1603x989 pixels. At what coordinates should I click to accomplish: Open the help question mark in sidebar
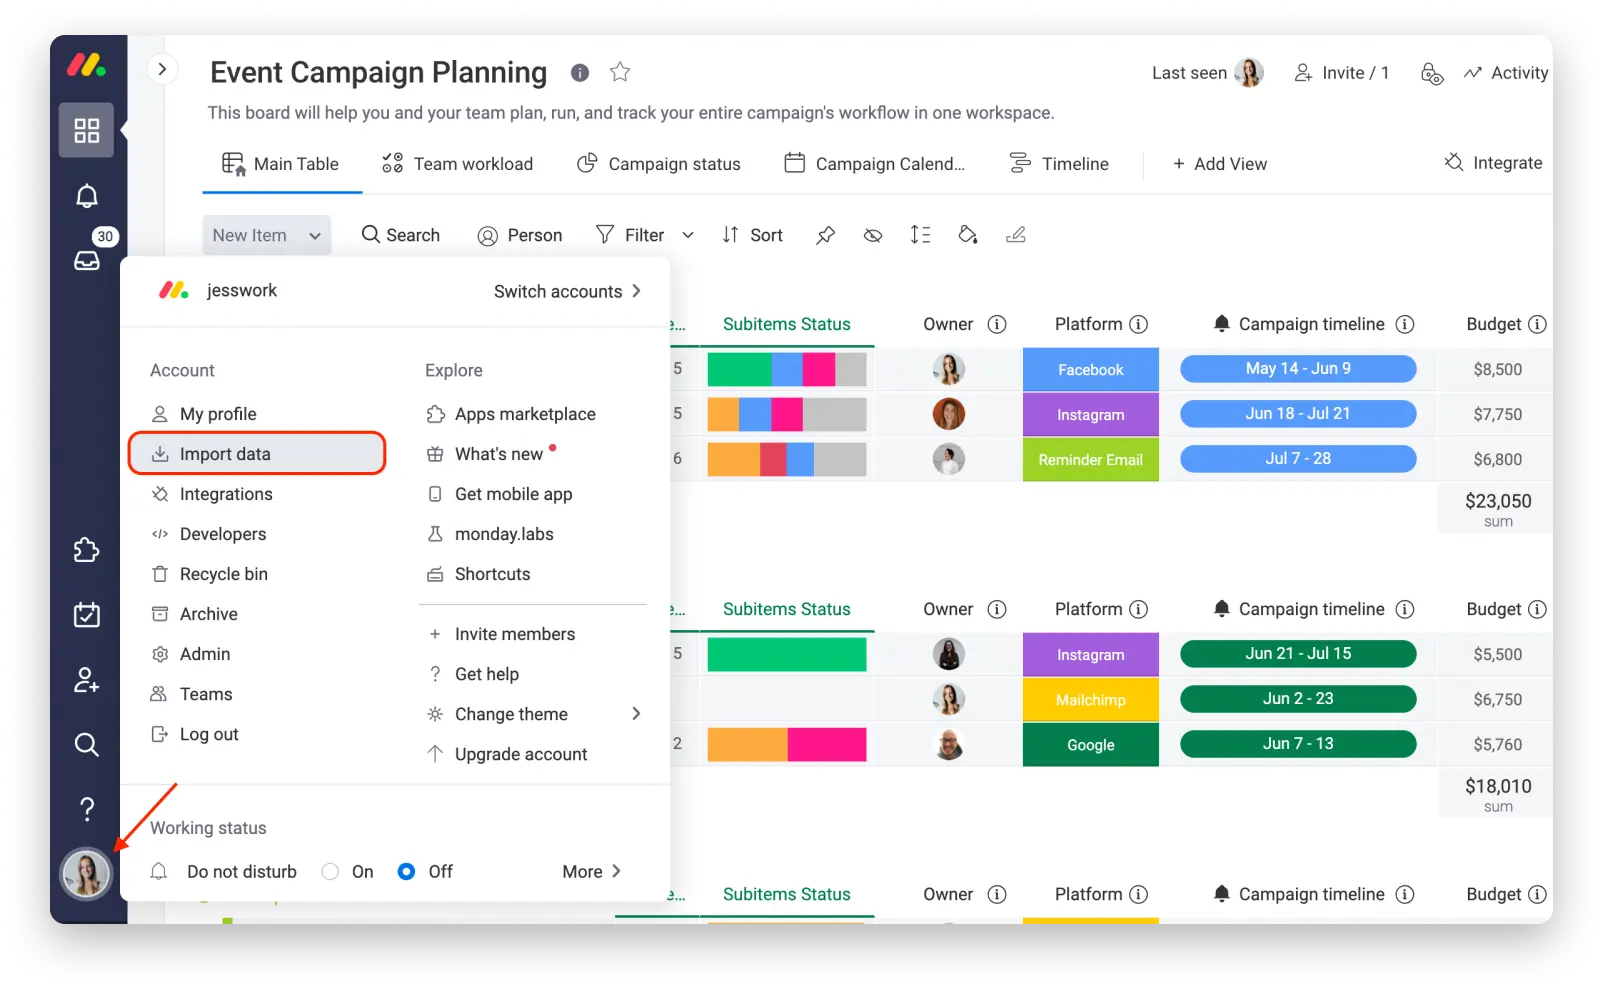(x=87, y=808)
